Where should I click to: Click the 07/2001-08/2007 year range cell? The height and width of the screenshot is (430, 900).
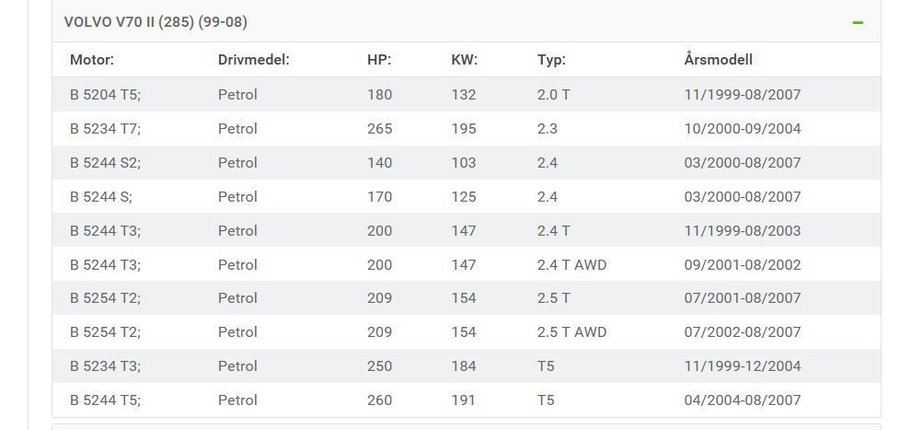743,298
